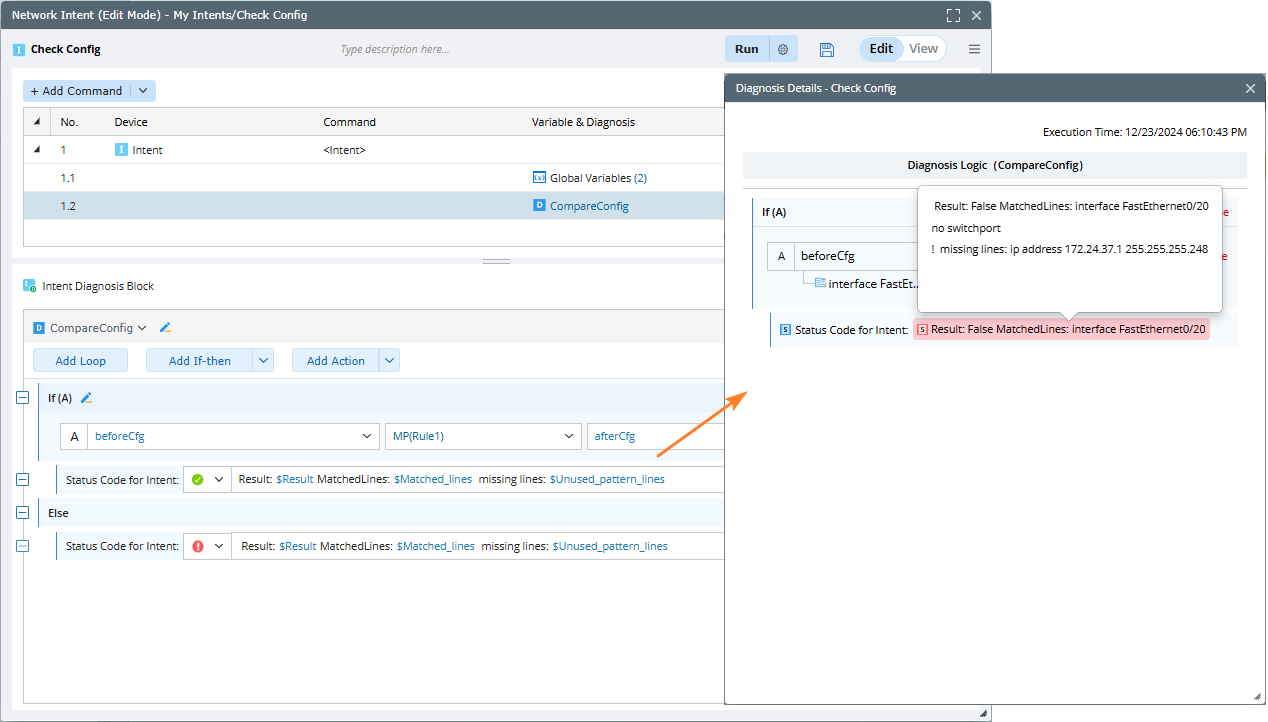Click the save disk icon
Viewport: 1268px width, 722px height.
point(826,49)
